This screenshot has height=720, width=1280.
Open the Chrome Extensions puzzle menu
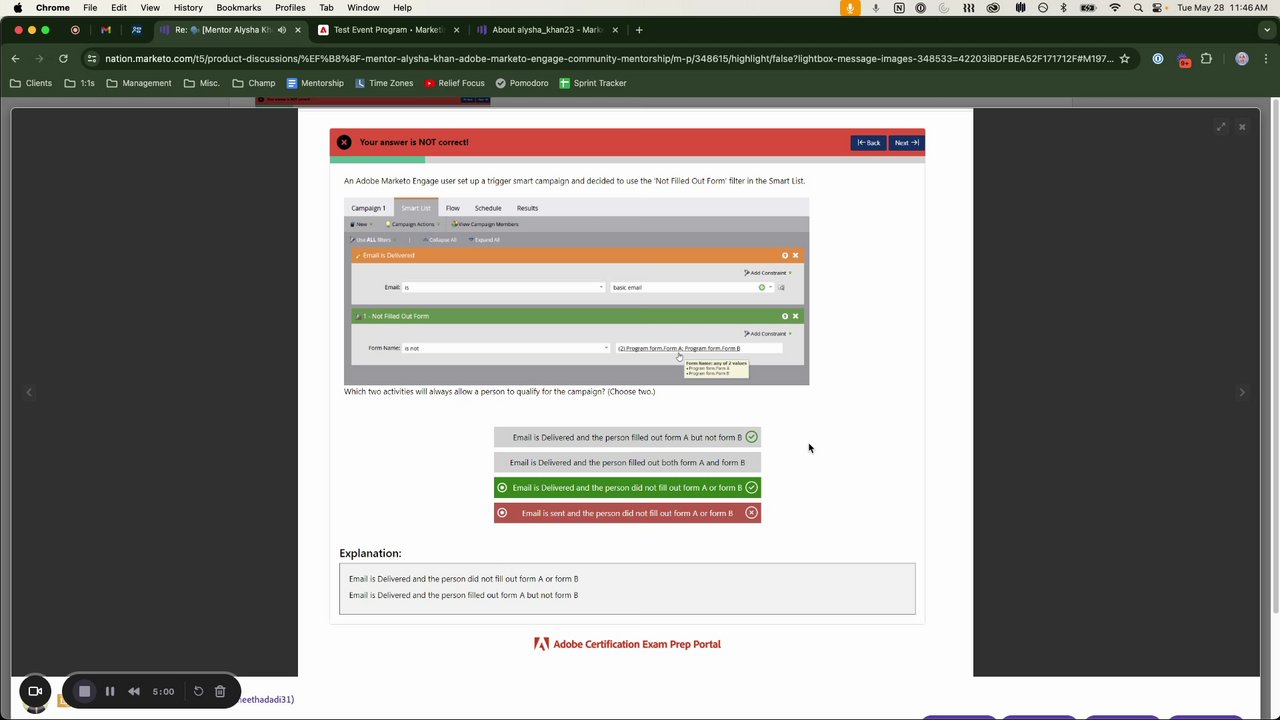[x=1206, y=59]
